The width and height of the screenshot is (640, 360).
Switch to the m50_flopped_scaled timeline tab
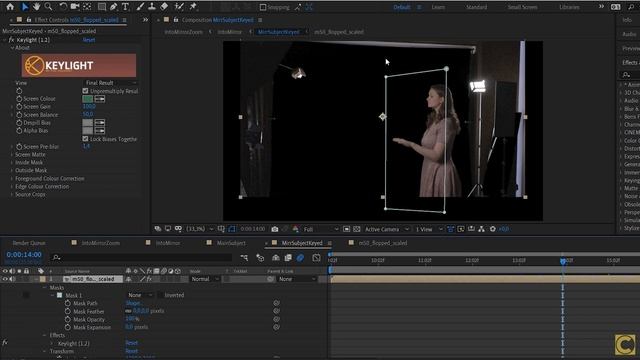[382, 243]
